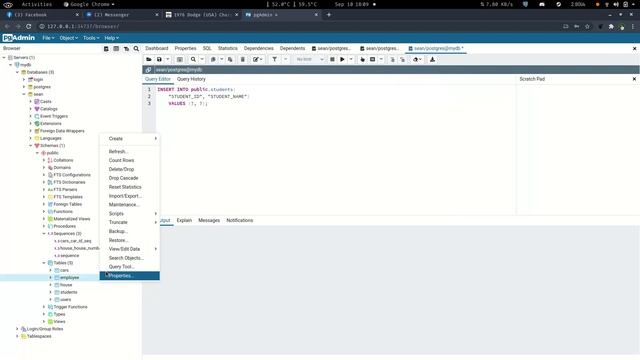Open Chrome extensions puzzle icon
Image resolution: width=640 pixels, height=360 pixels.
click(611, 26)
